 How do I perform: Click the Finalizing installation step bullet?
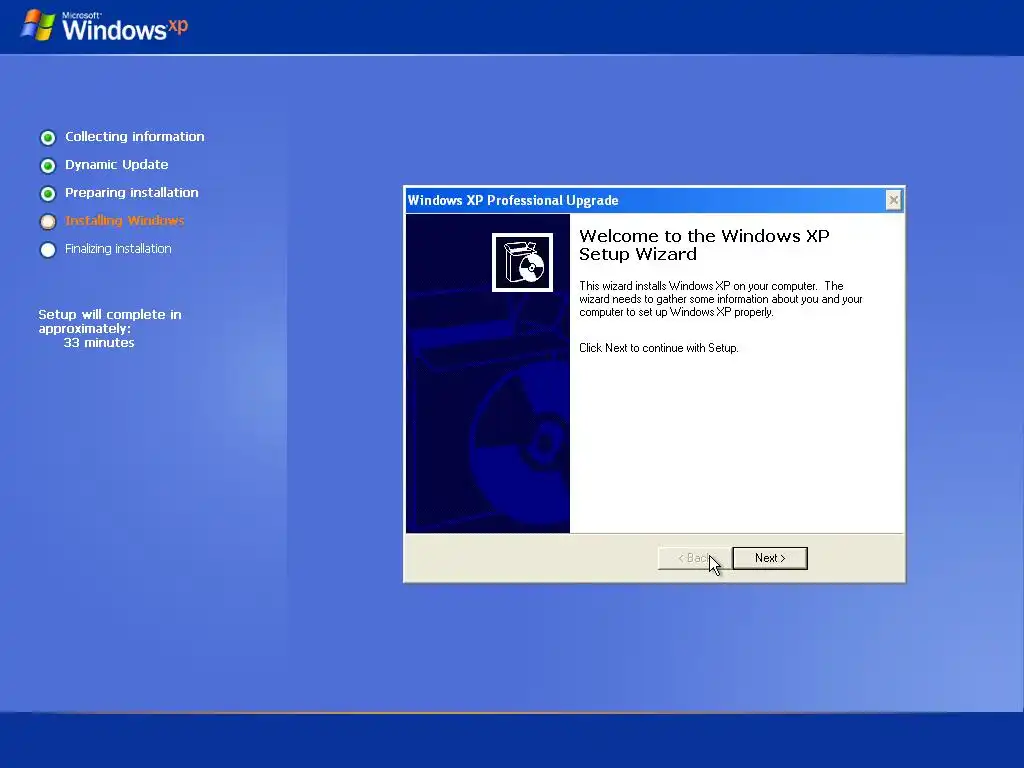click(x=48, y=249)
